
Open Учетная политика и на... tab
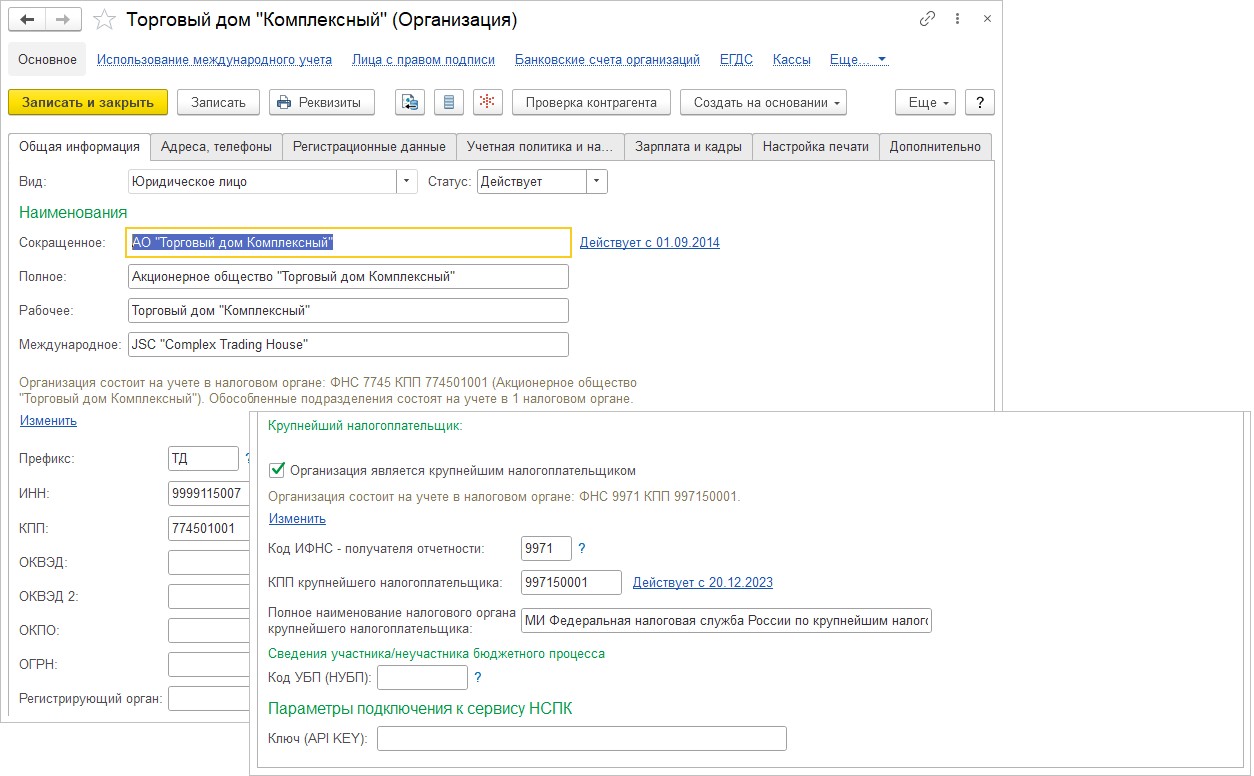click(x=540, y=146)
